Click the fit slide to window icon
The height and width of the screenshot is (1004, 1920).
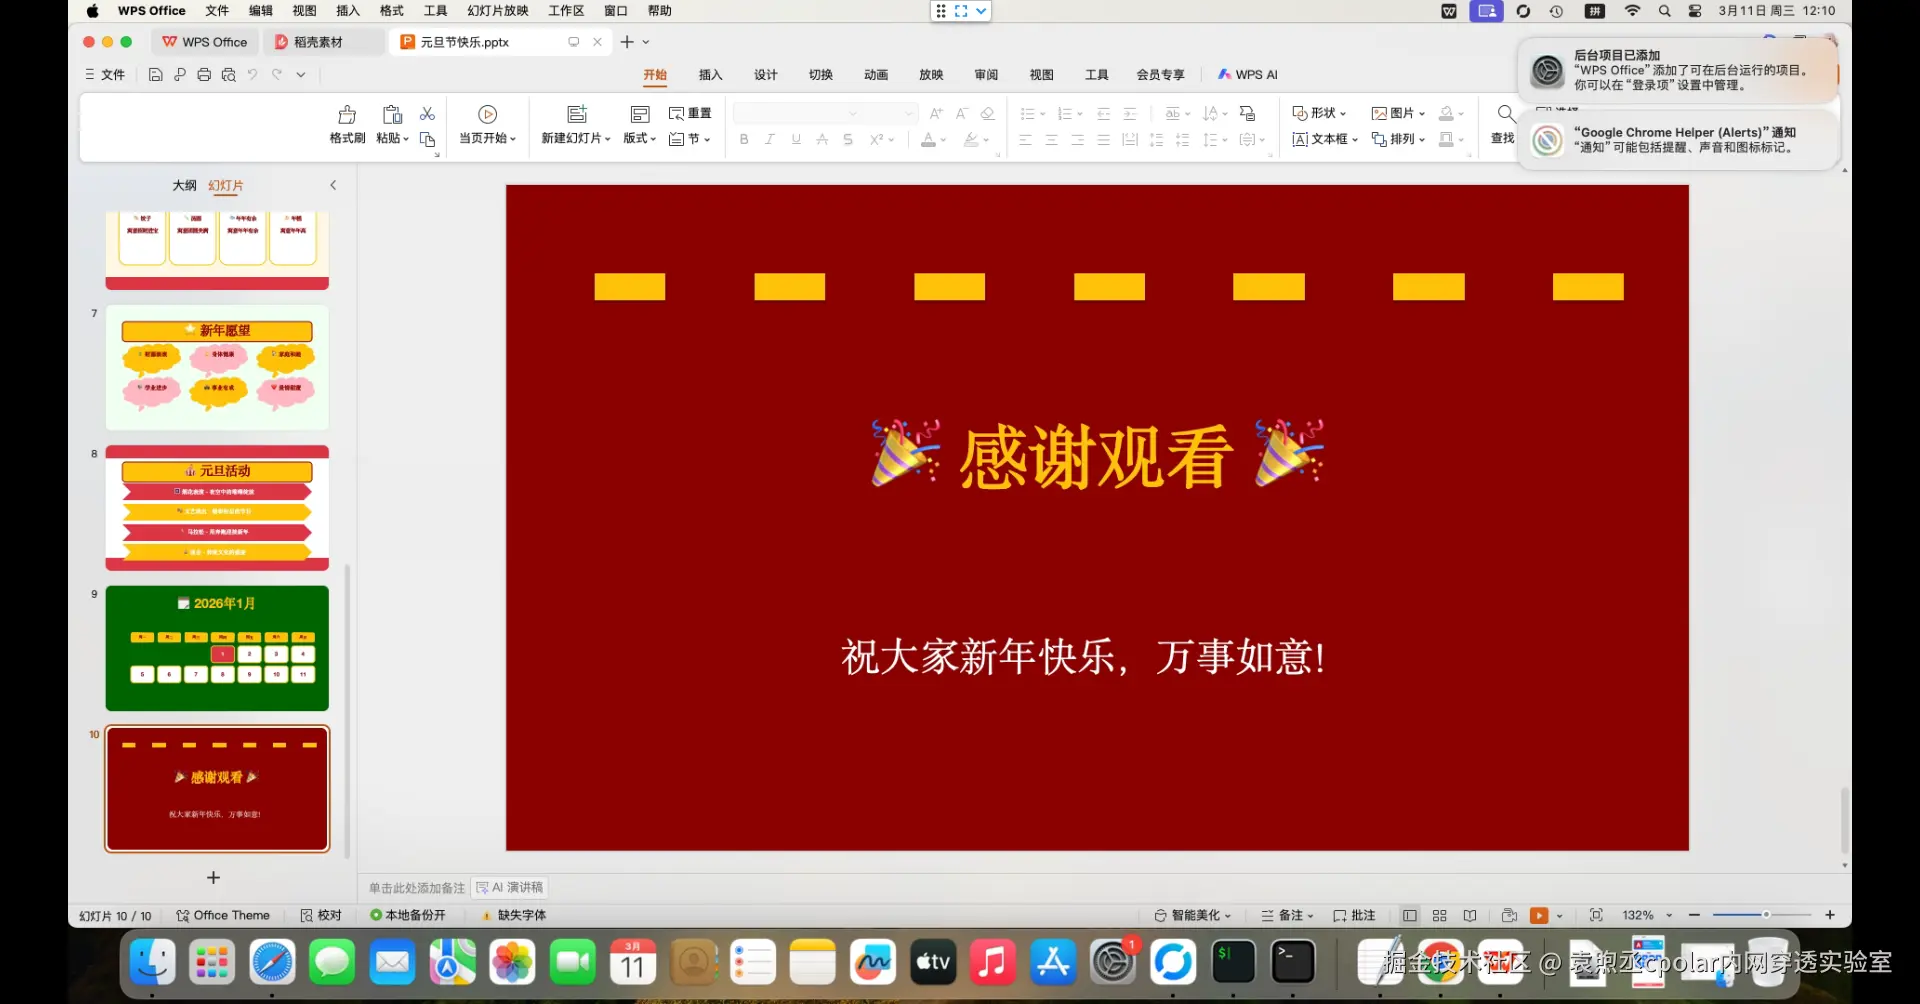point(1596,916)
